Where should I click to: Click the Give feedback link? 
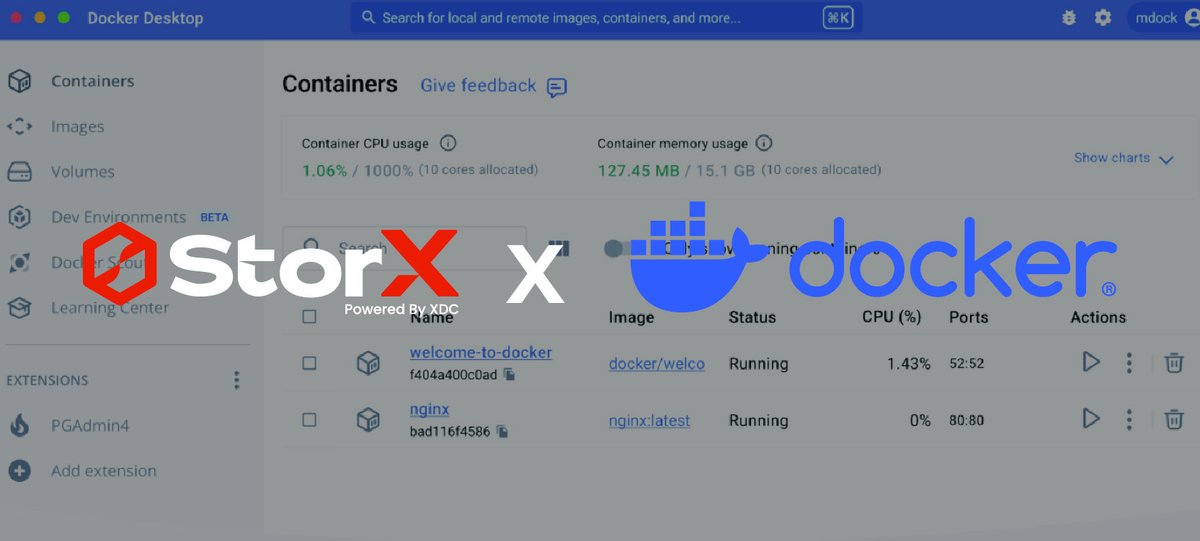pyautogui.click(x=478, y=86)
